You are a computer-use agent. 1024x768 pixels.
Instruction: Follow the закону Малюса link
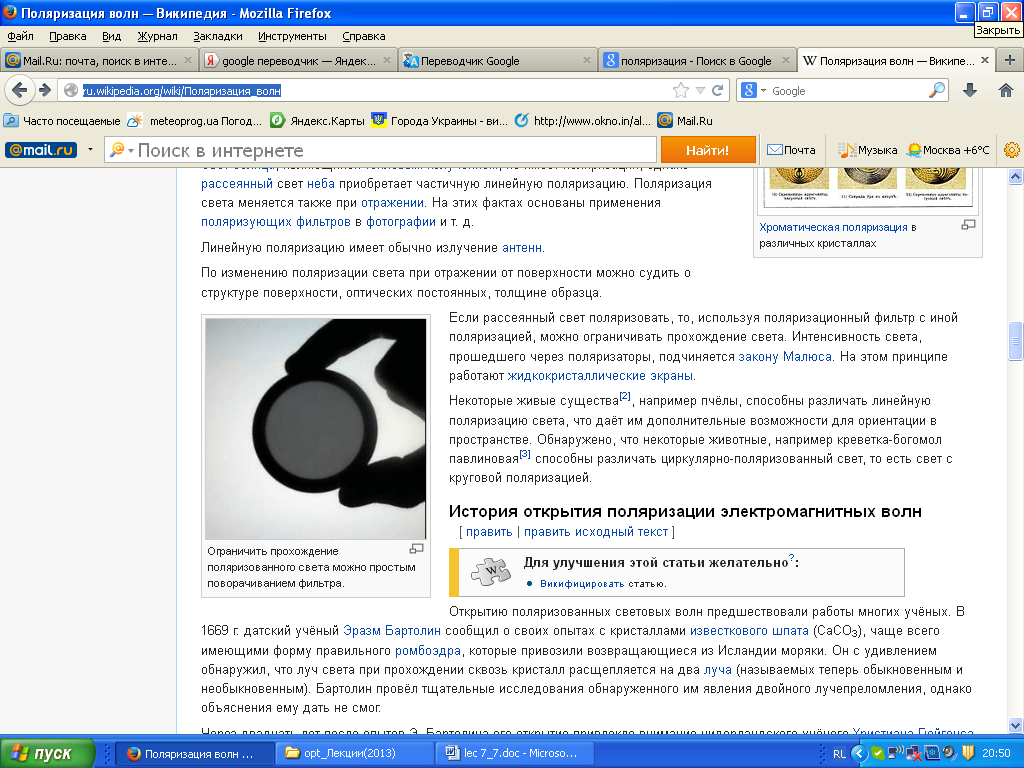pos(785,357)
